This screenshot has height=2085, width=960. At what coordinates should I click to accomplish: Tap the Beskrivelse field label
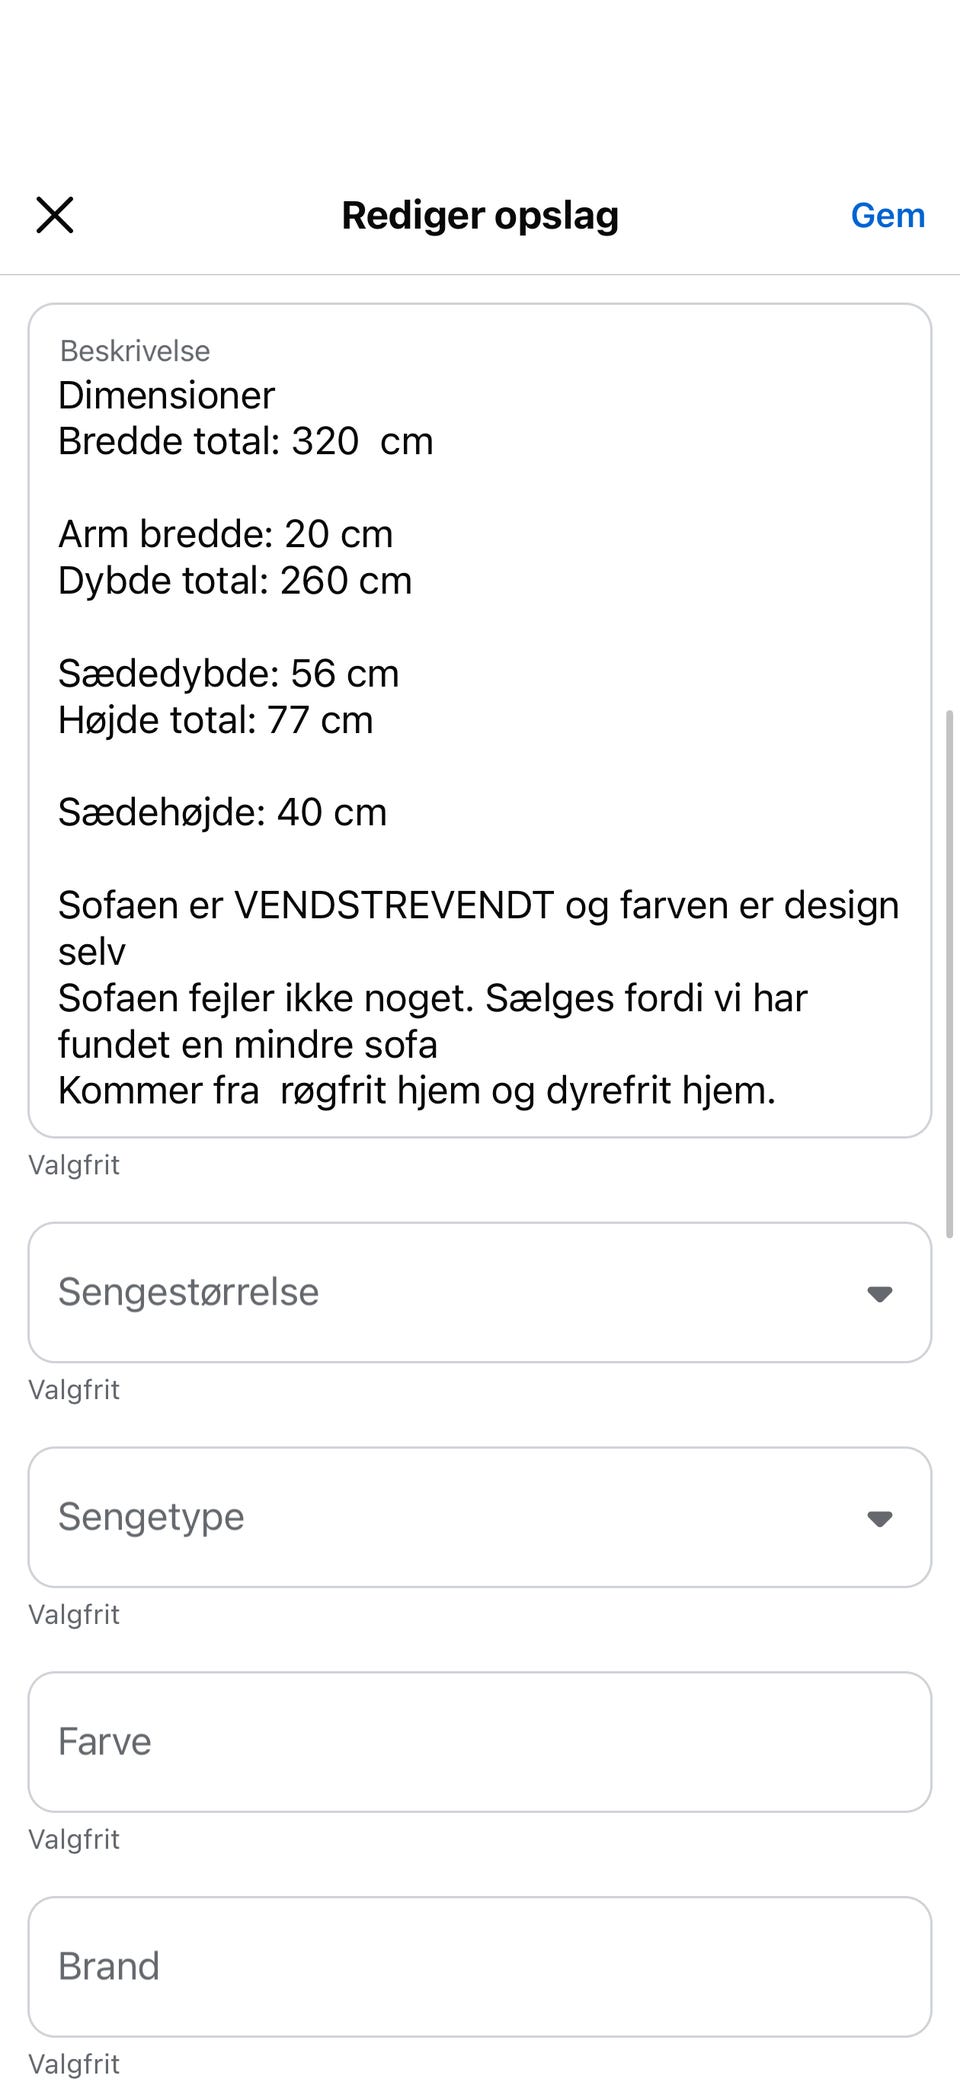[135, 351]
